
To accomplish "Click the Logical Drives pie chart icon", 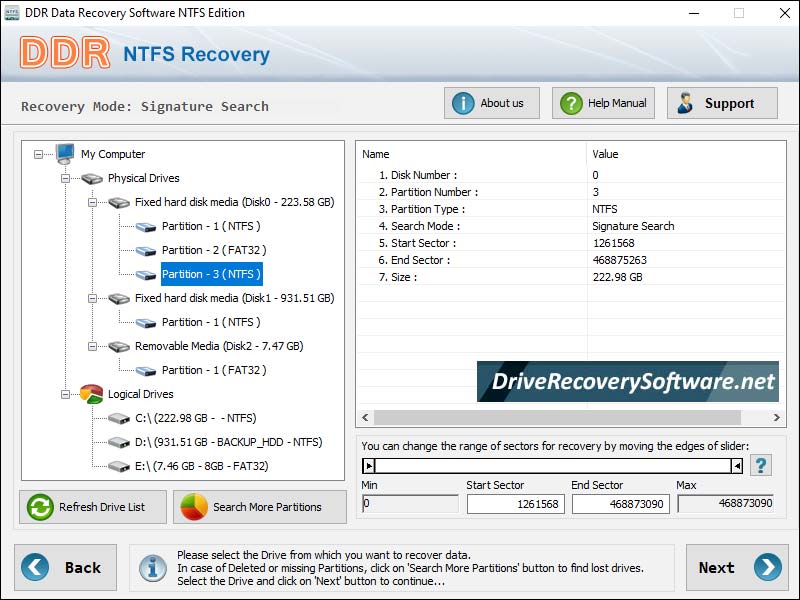I will (x=92, y=394).
